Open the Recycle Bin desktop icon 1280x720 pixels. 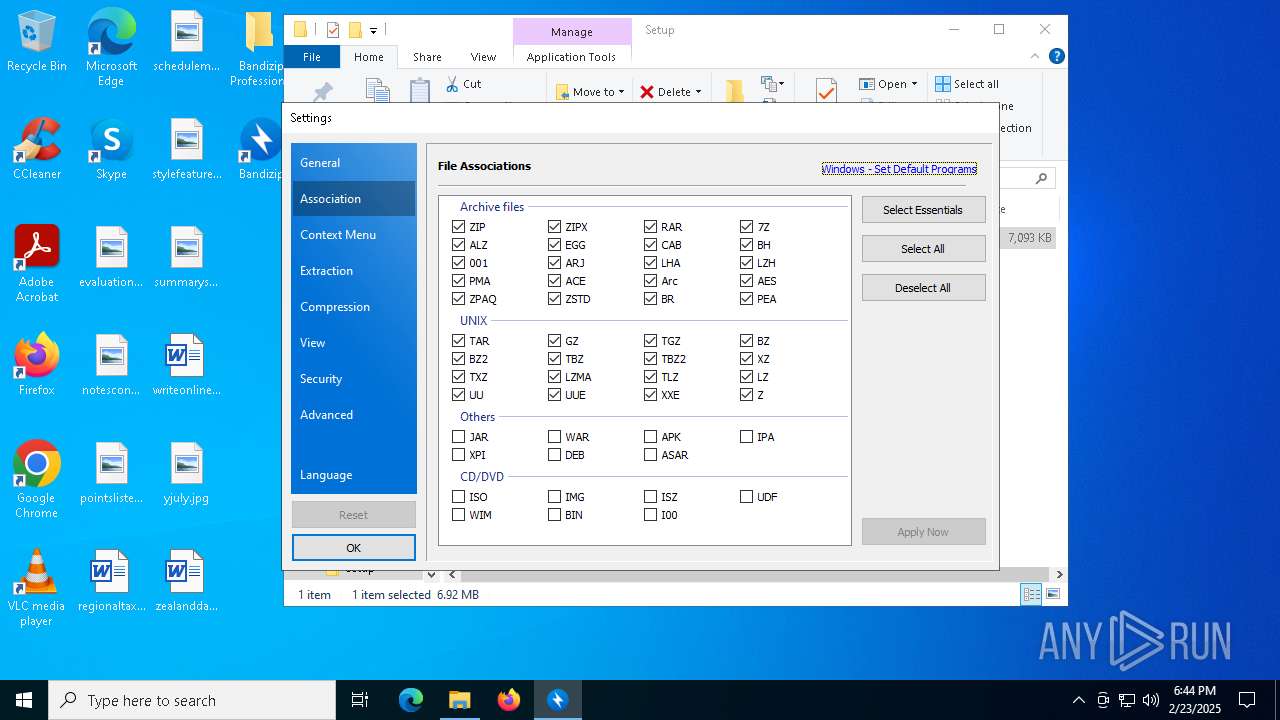pyautogui.click(x=37, y=42)
